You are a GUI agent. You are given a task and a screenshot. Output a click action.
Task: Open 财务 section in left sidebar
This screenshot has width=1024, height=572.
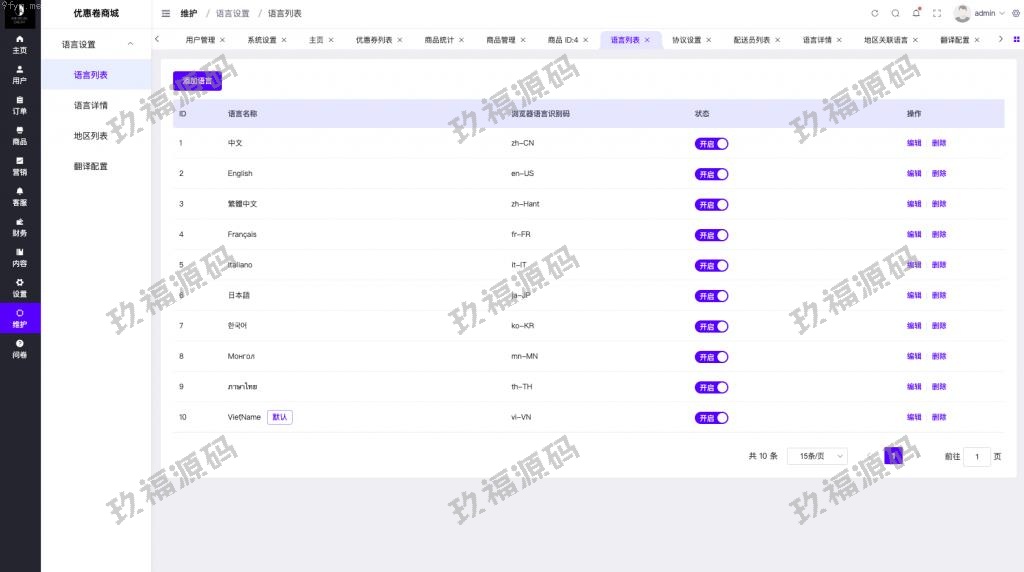(x=20, y=227)
